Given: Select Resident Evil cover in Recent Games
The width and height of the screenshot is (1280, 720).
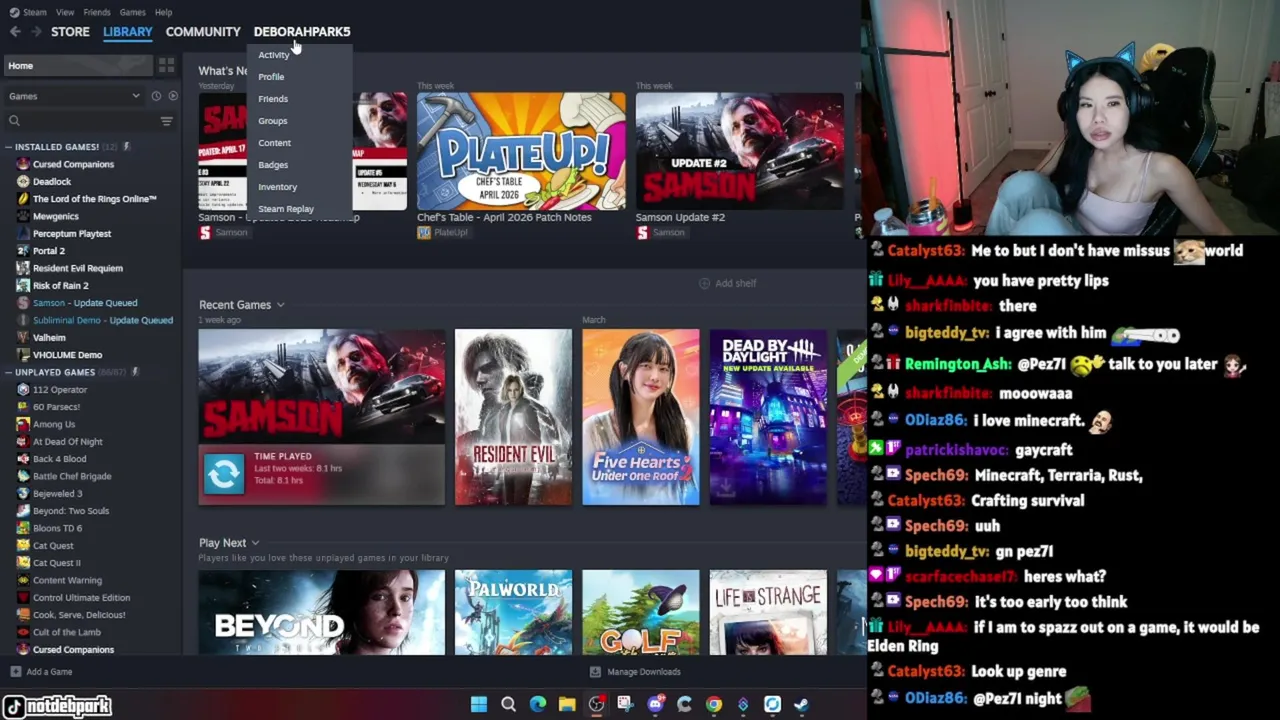Looking at the screenshot, I should coord(513,417).
